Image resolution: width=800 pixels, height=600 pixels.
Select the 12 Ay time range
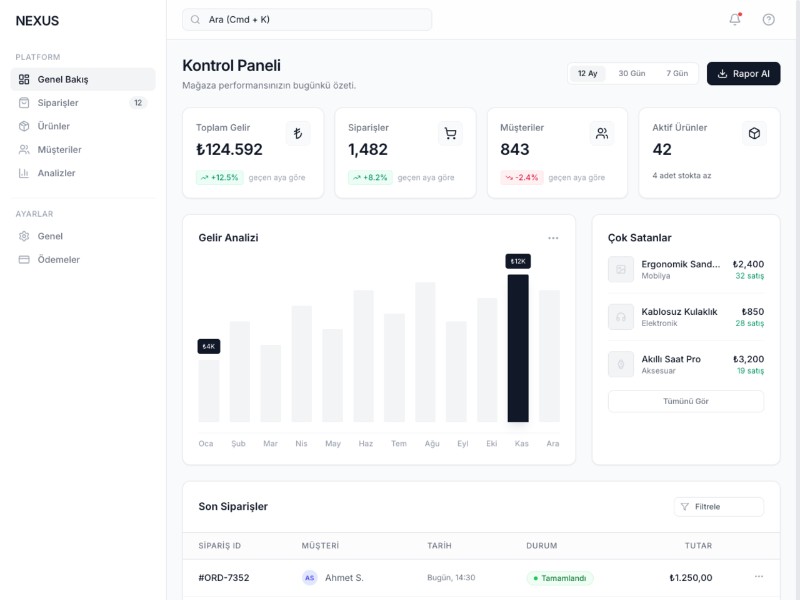tap(588, 74)
